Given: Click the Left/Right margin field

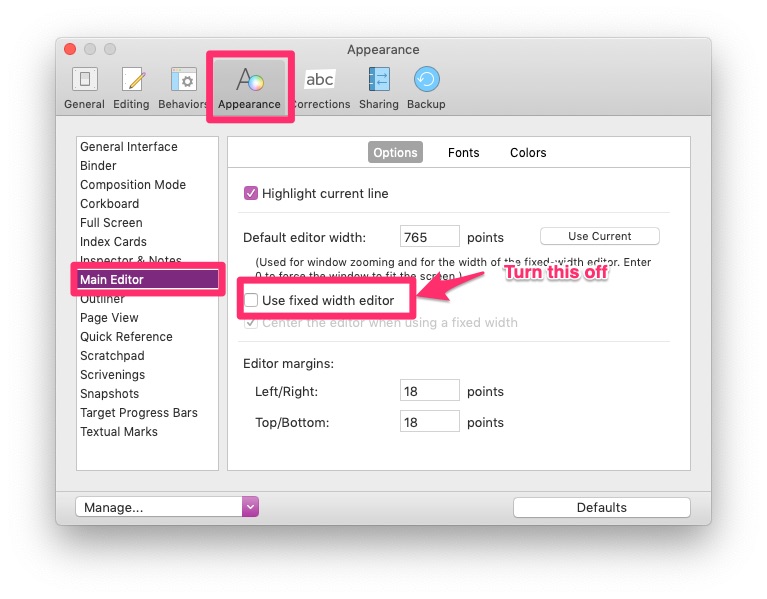Looking at the screenshot, I should (429, 391).
